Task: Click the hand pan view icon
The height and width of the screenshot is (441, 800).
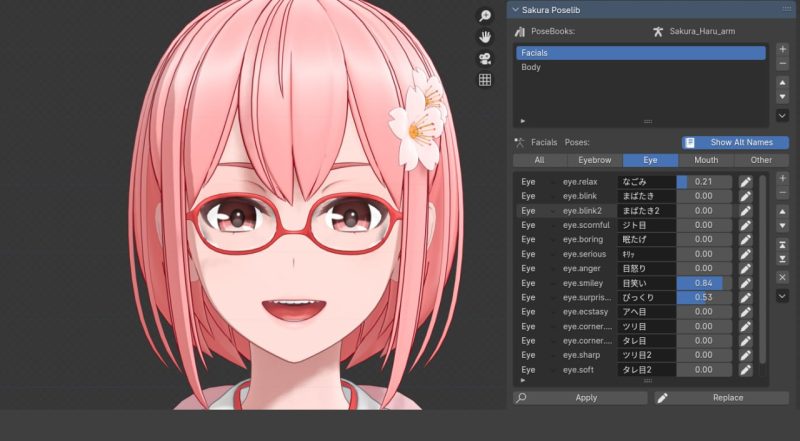Action: [485, 37]
